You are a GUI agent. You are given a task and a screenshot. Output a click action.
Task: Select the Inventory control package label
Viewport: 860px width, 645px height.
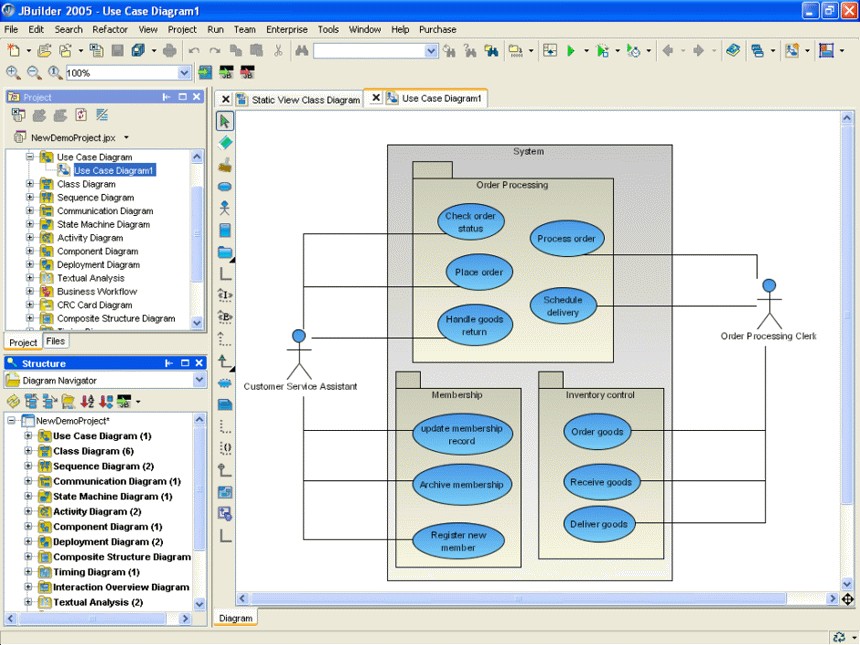(x=600, y=395)
